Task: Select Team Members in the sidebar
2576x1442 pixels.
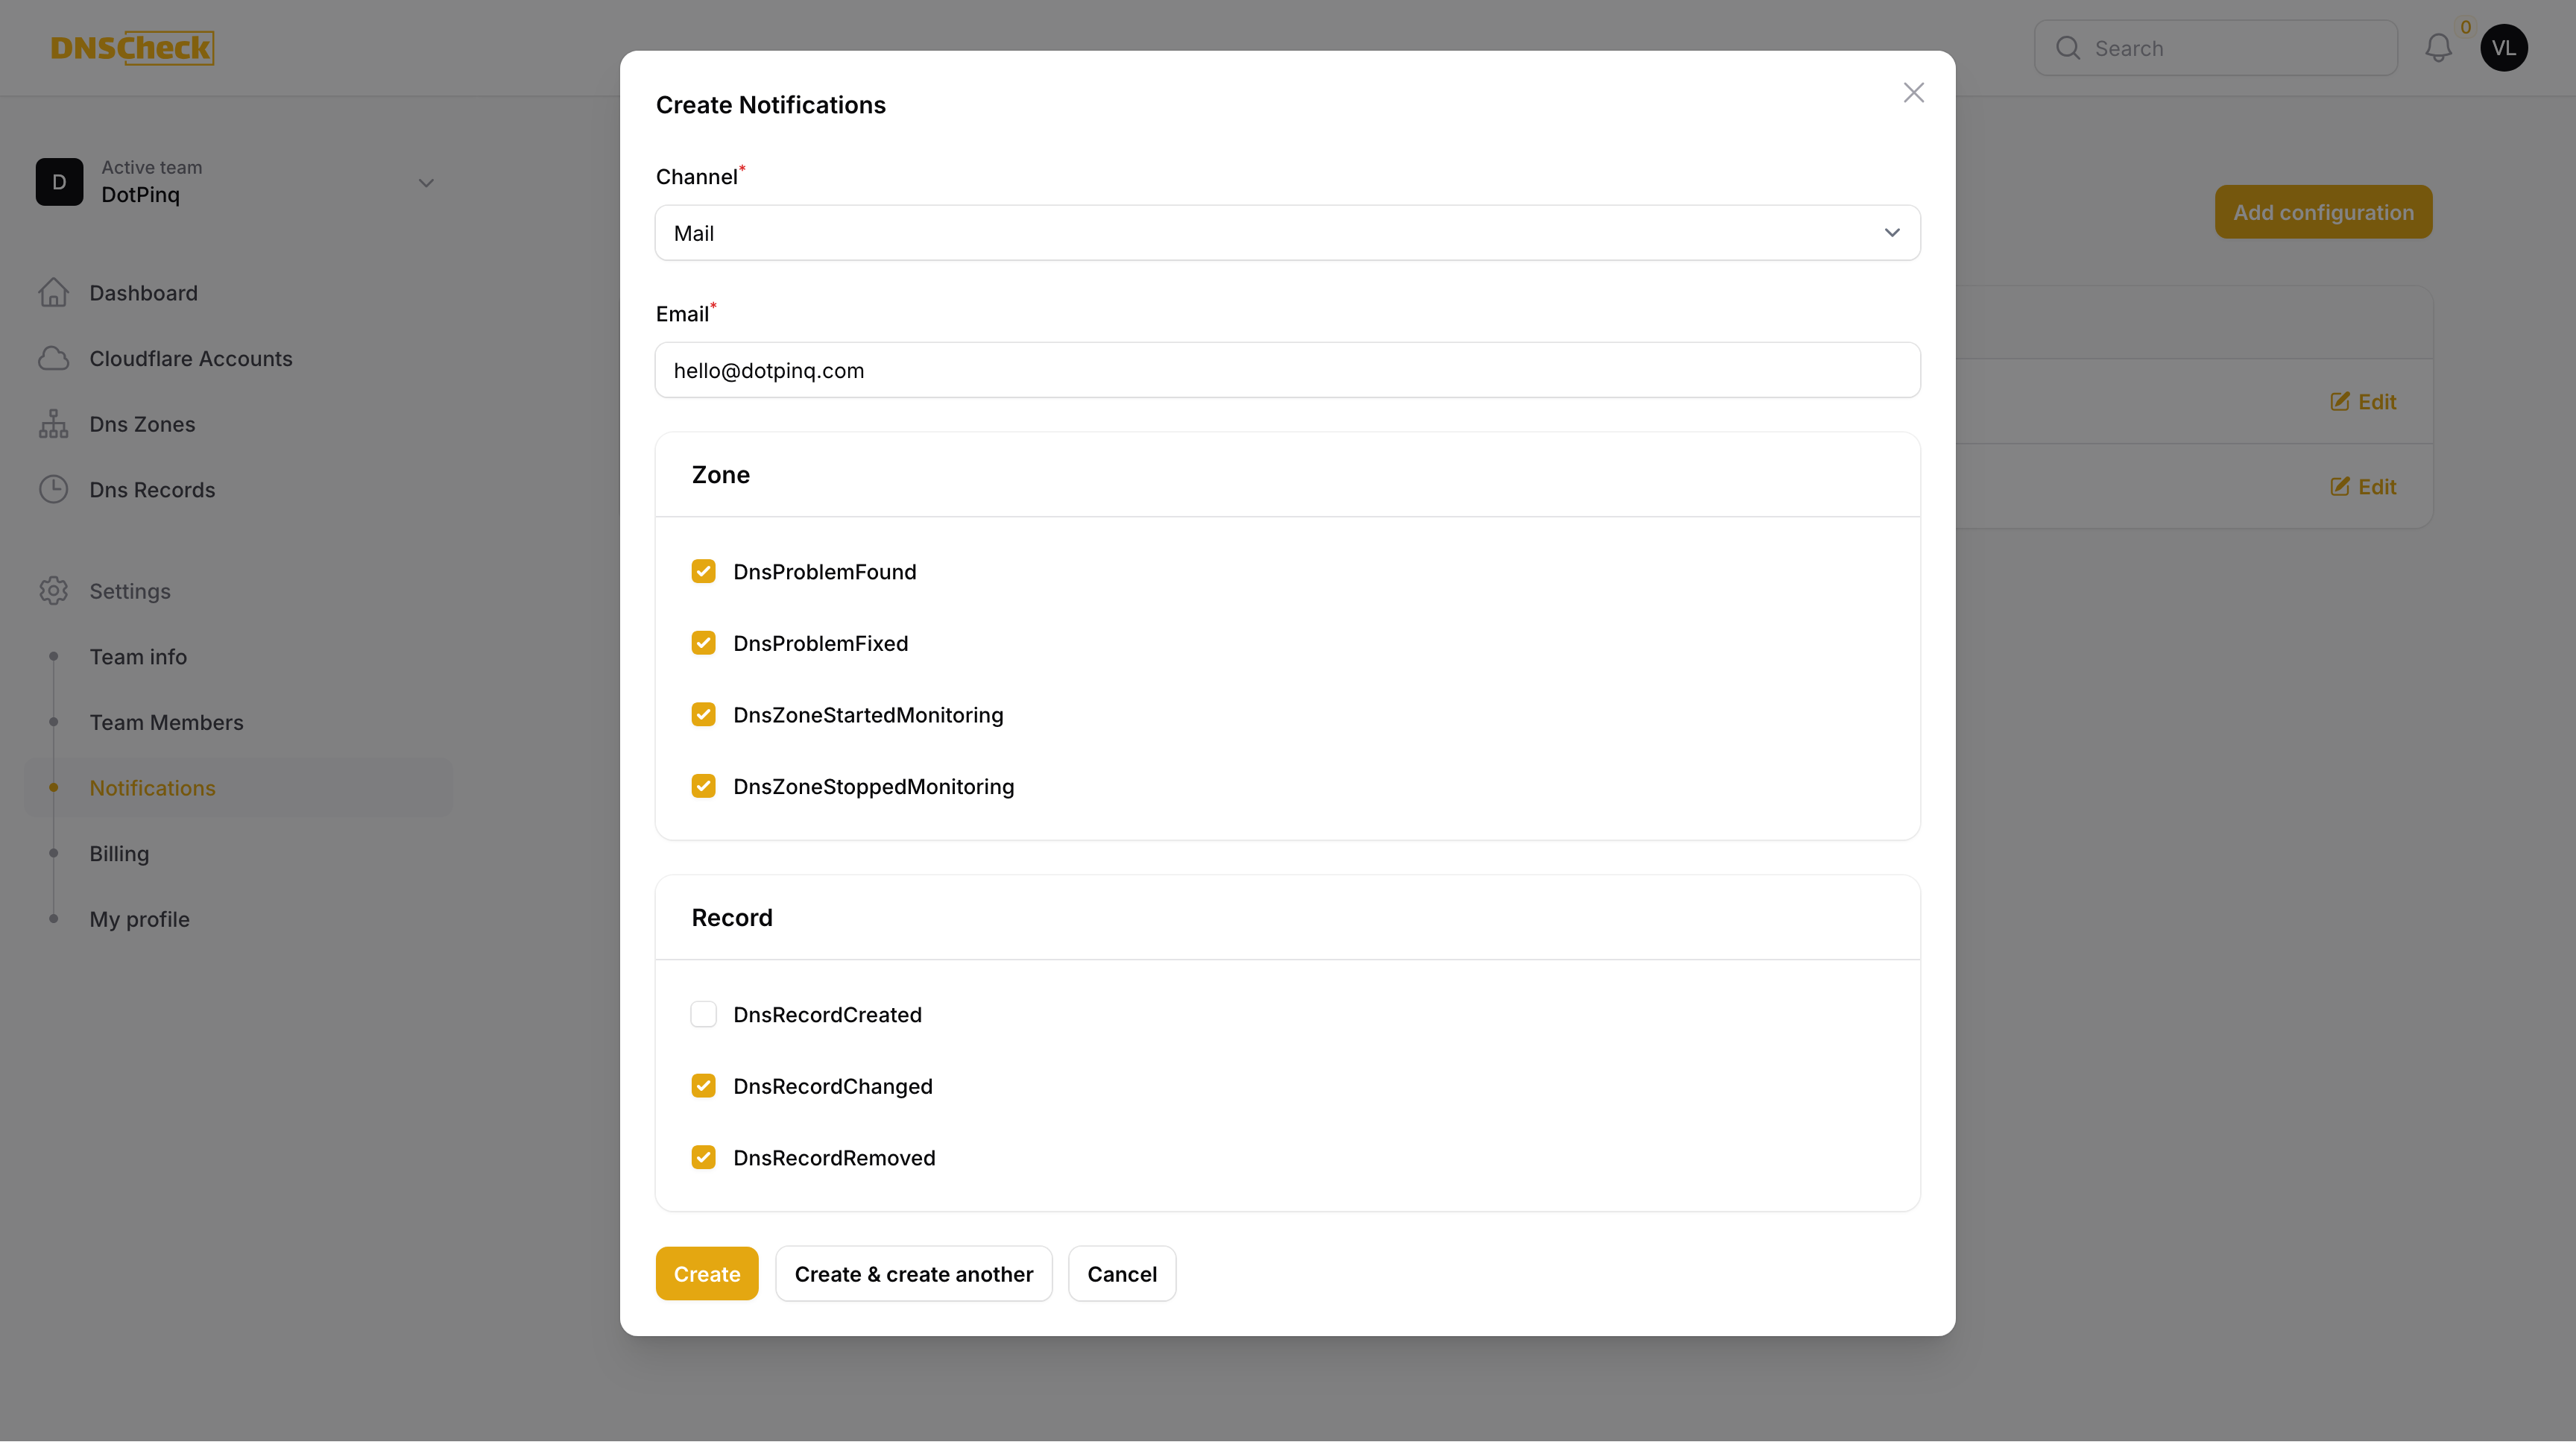Action: pyautogui.click(x=166, y=721)
